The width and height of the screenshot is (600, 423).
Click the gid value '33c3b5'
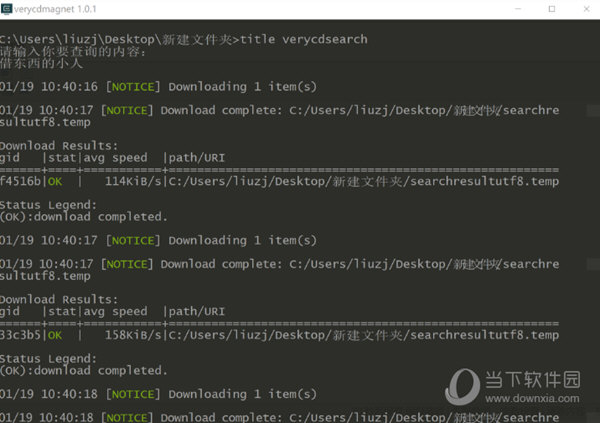tap(20, 335)
